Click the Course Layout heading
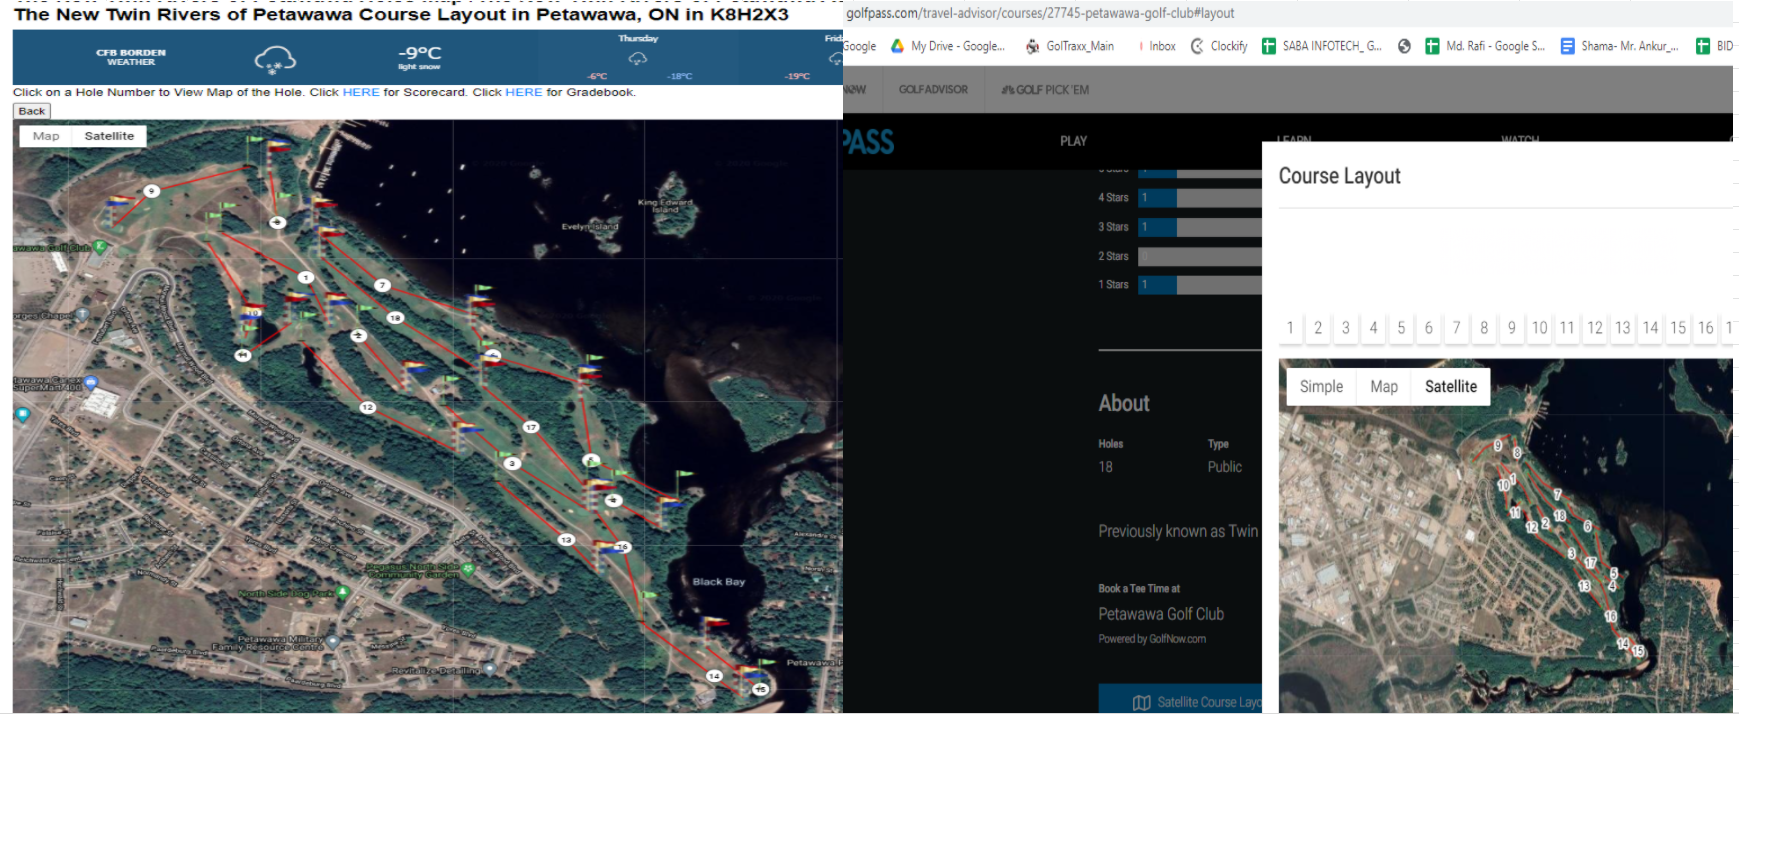This screenshot has width=1782, height=855. pos(1339,176)
